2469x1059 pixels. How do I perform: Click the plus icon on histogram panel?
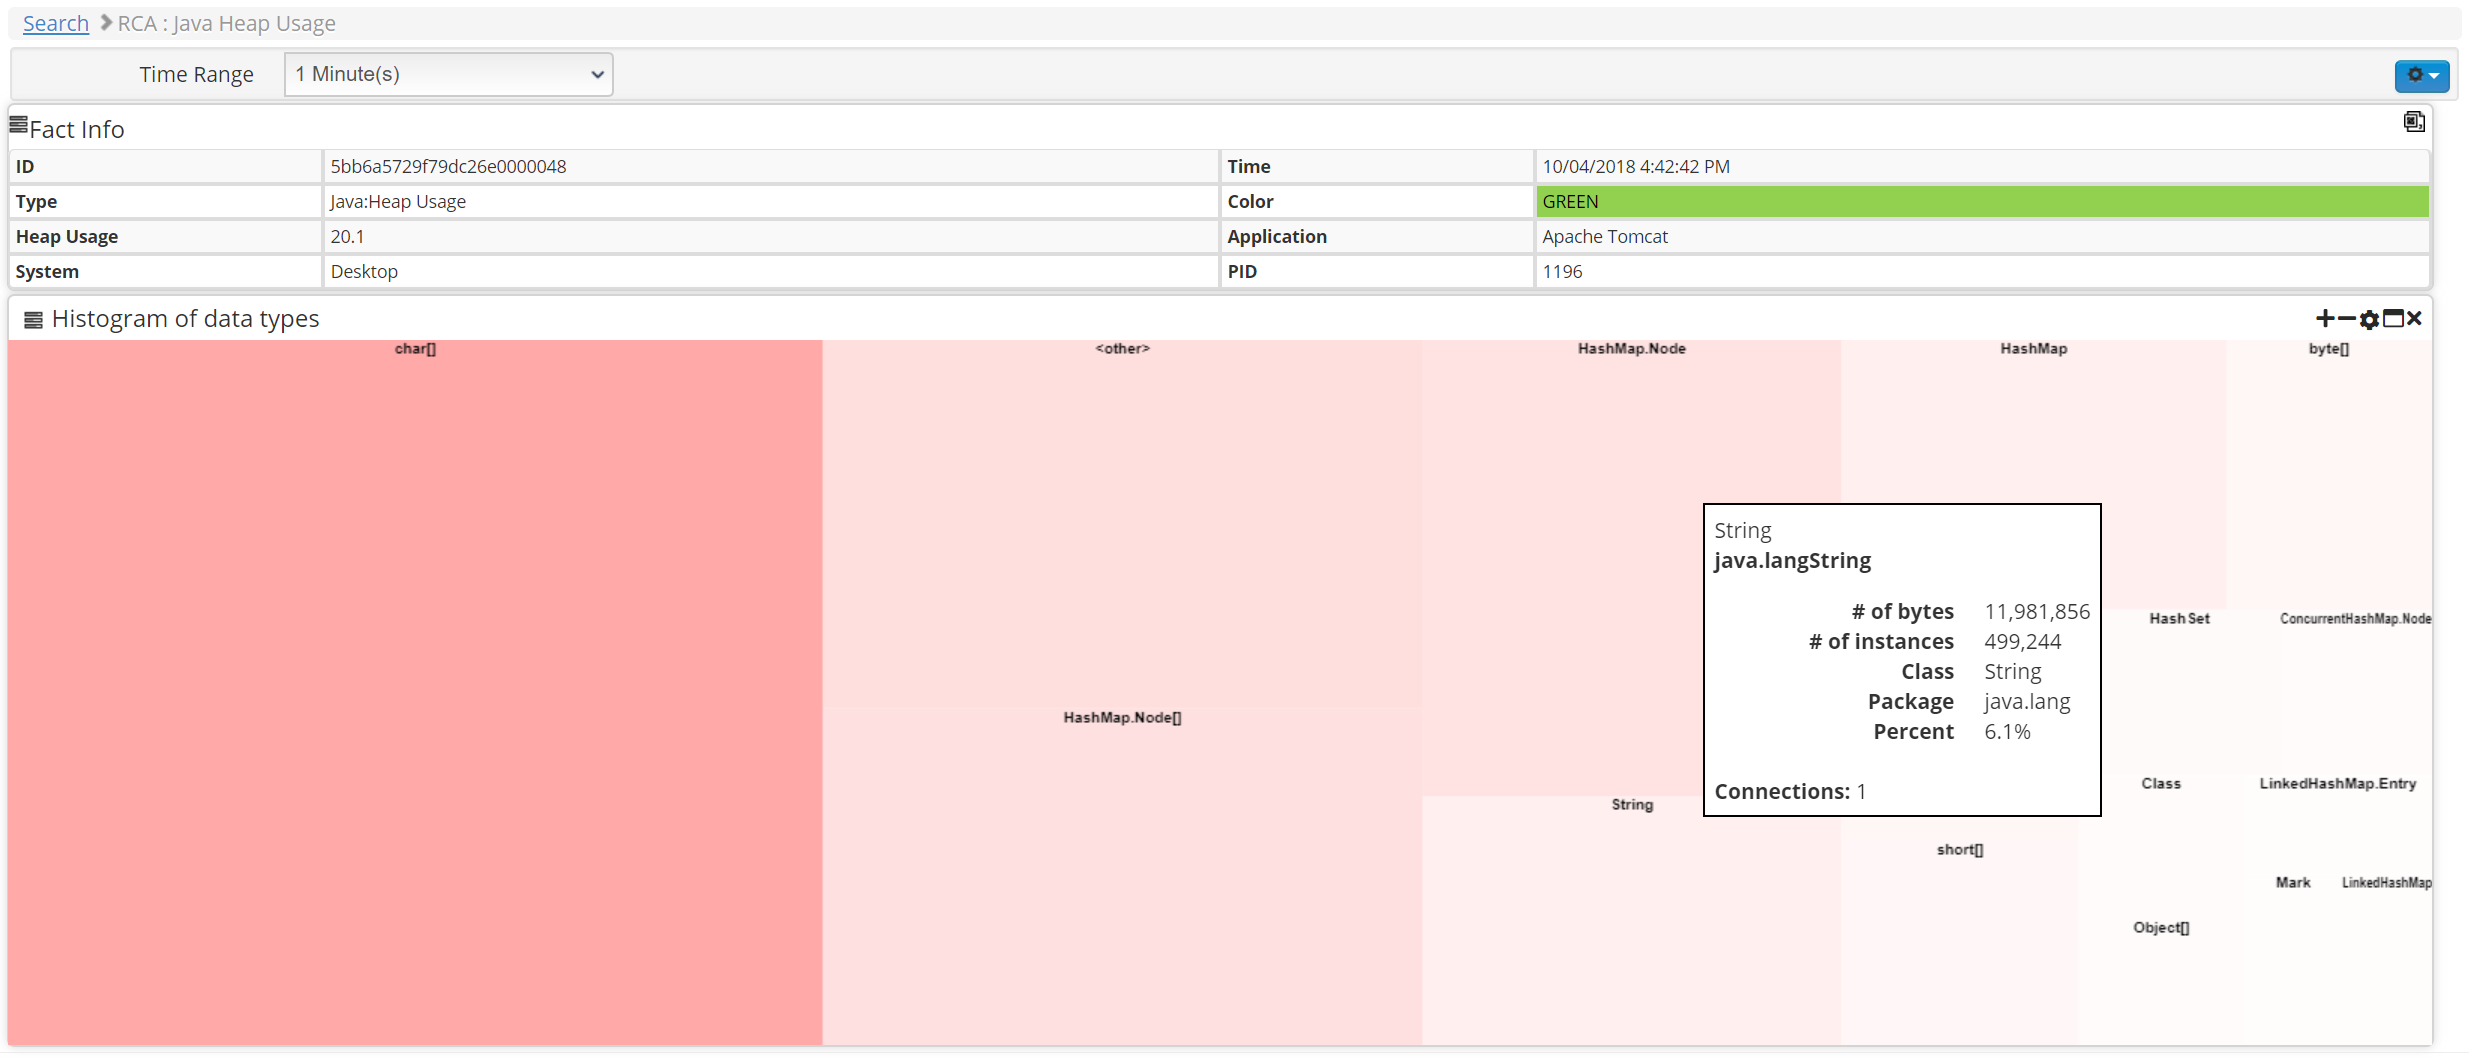pyautogui.click(x=2324, y=319)
